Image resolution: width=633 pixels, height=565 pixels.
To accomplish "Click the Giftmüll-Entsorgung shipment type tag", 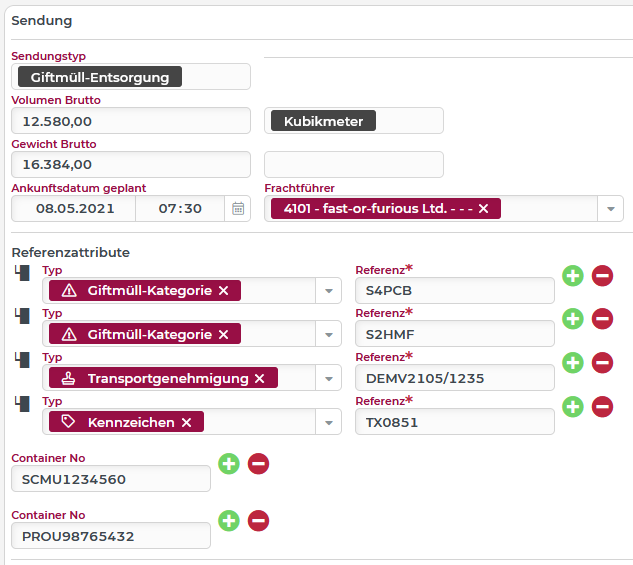I will (x=100, y=77).
